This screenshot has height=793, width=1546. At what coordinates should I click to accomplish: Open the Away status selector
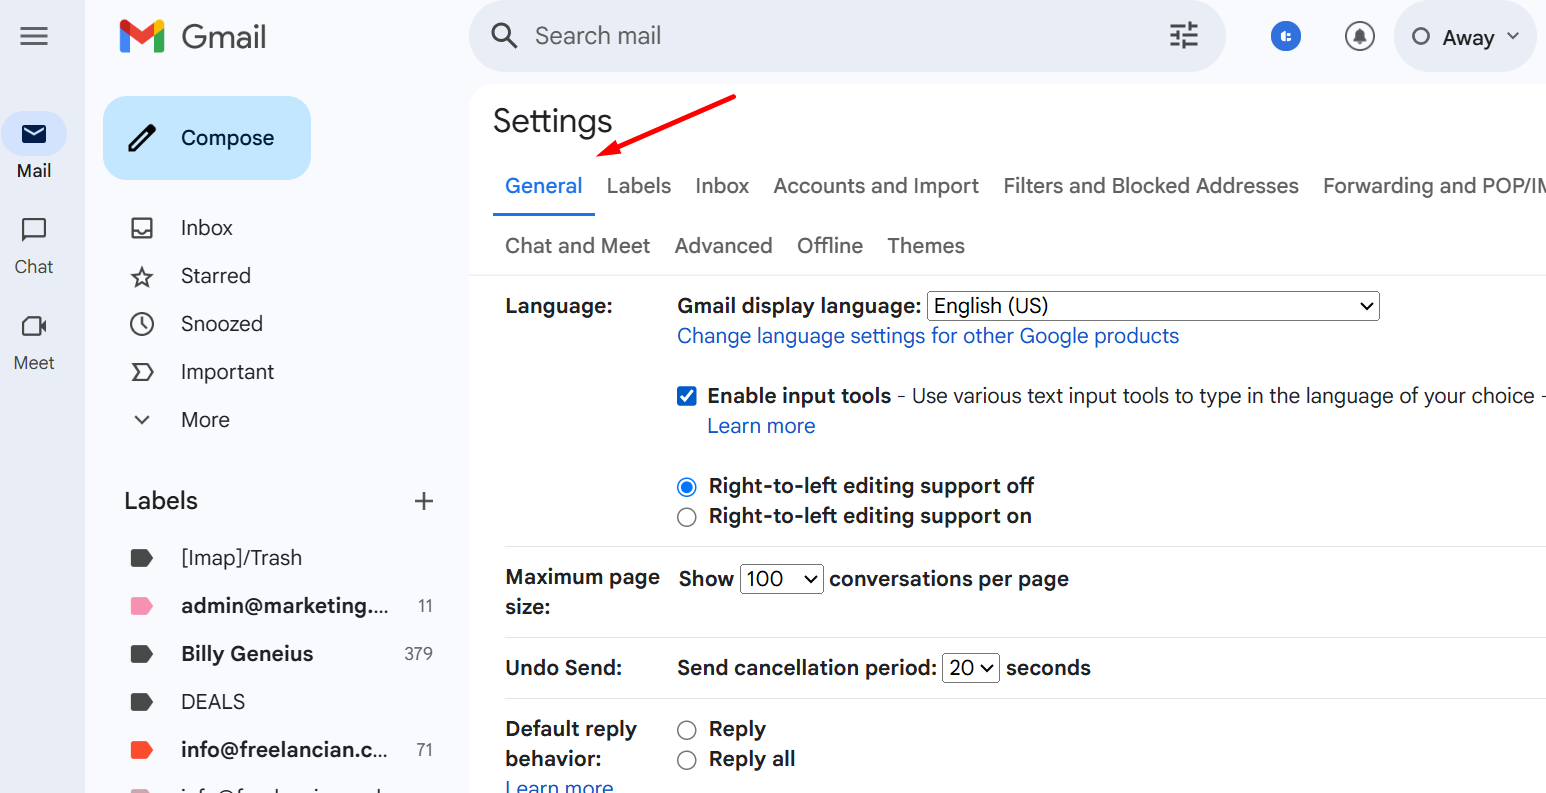(x=1464, y=36)
